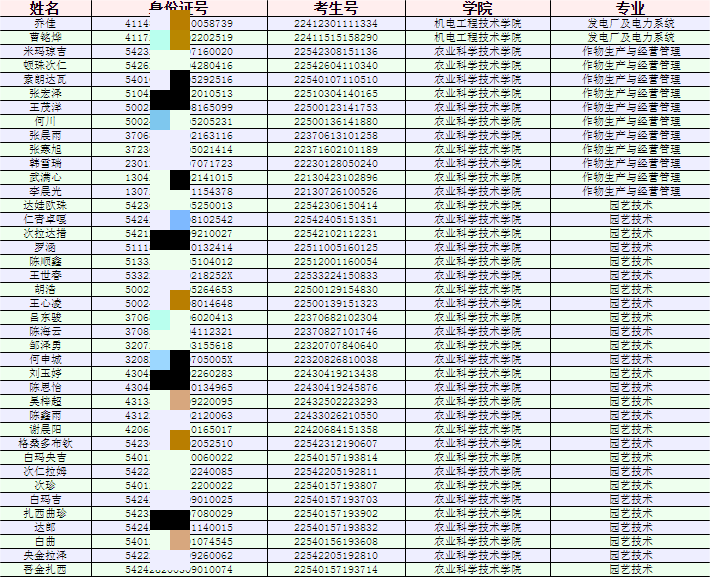710x579 pixels.
Task: Select the name cell 乔佳
Action: point(45,22)
